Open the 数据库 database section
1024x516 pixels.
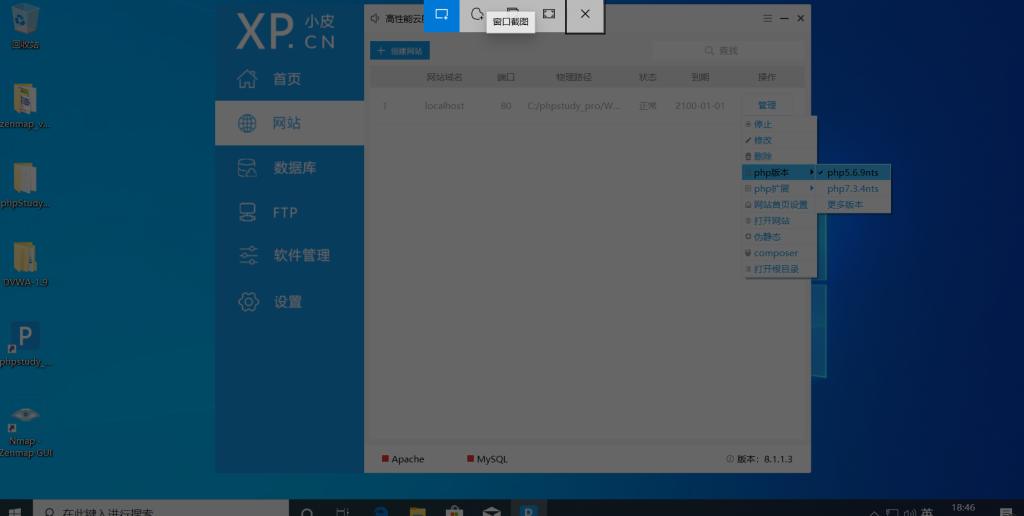click(x=294, y=168)
